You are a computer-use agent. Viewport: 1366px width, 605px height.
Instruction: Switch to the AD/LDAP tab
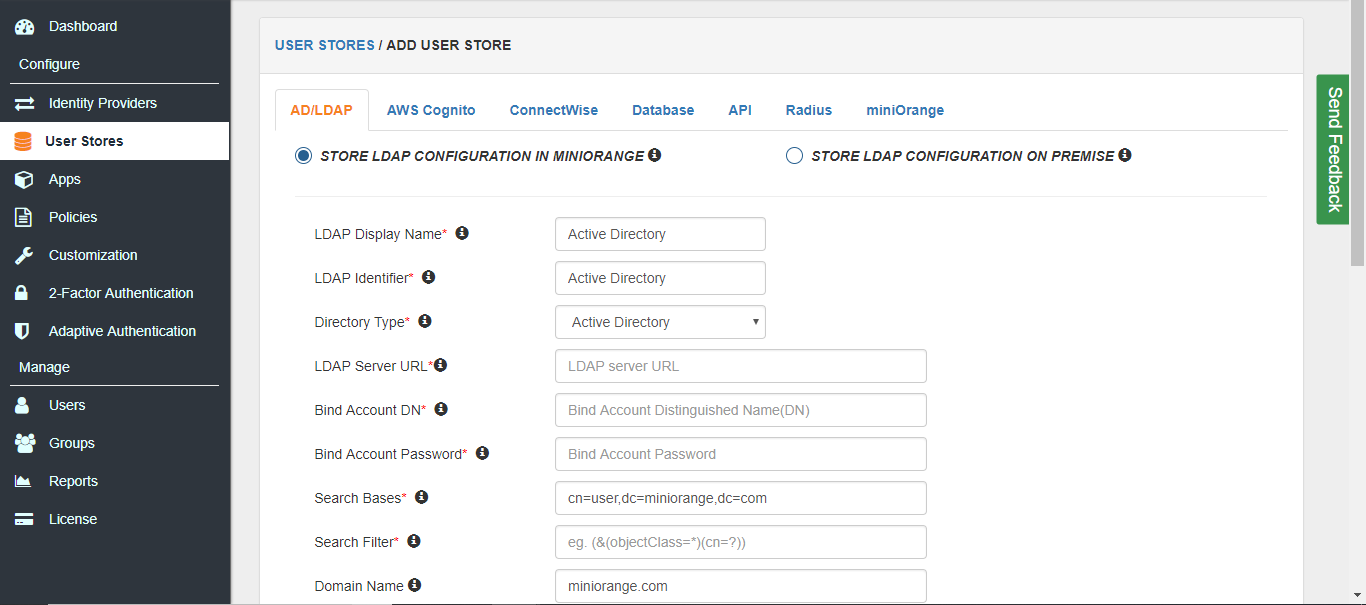(321, 110)
